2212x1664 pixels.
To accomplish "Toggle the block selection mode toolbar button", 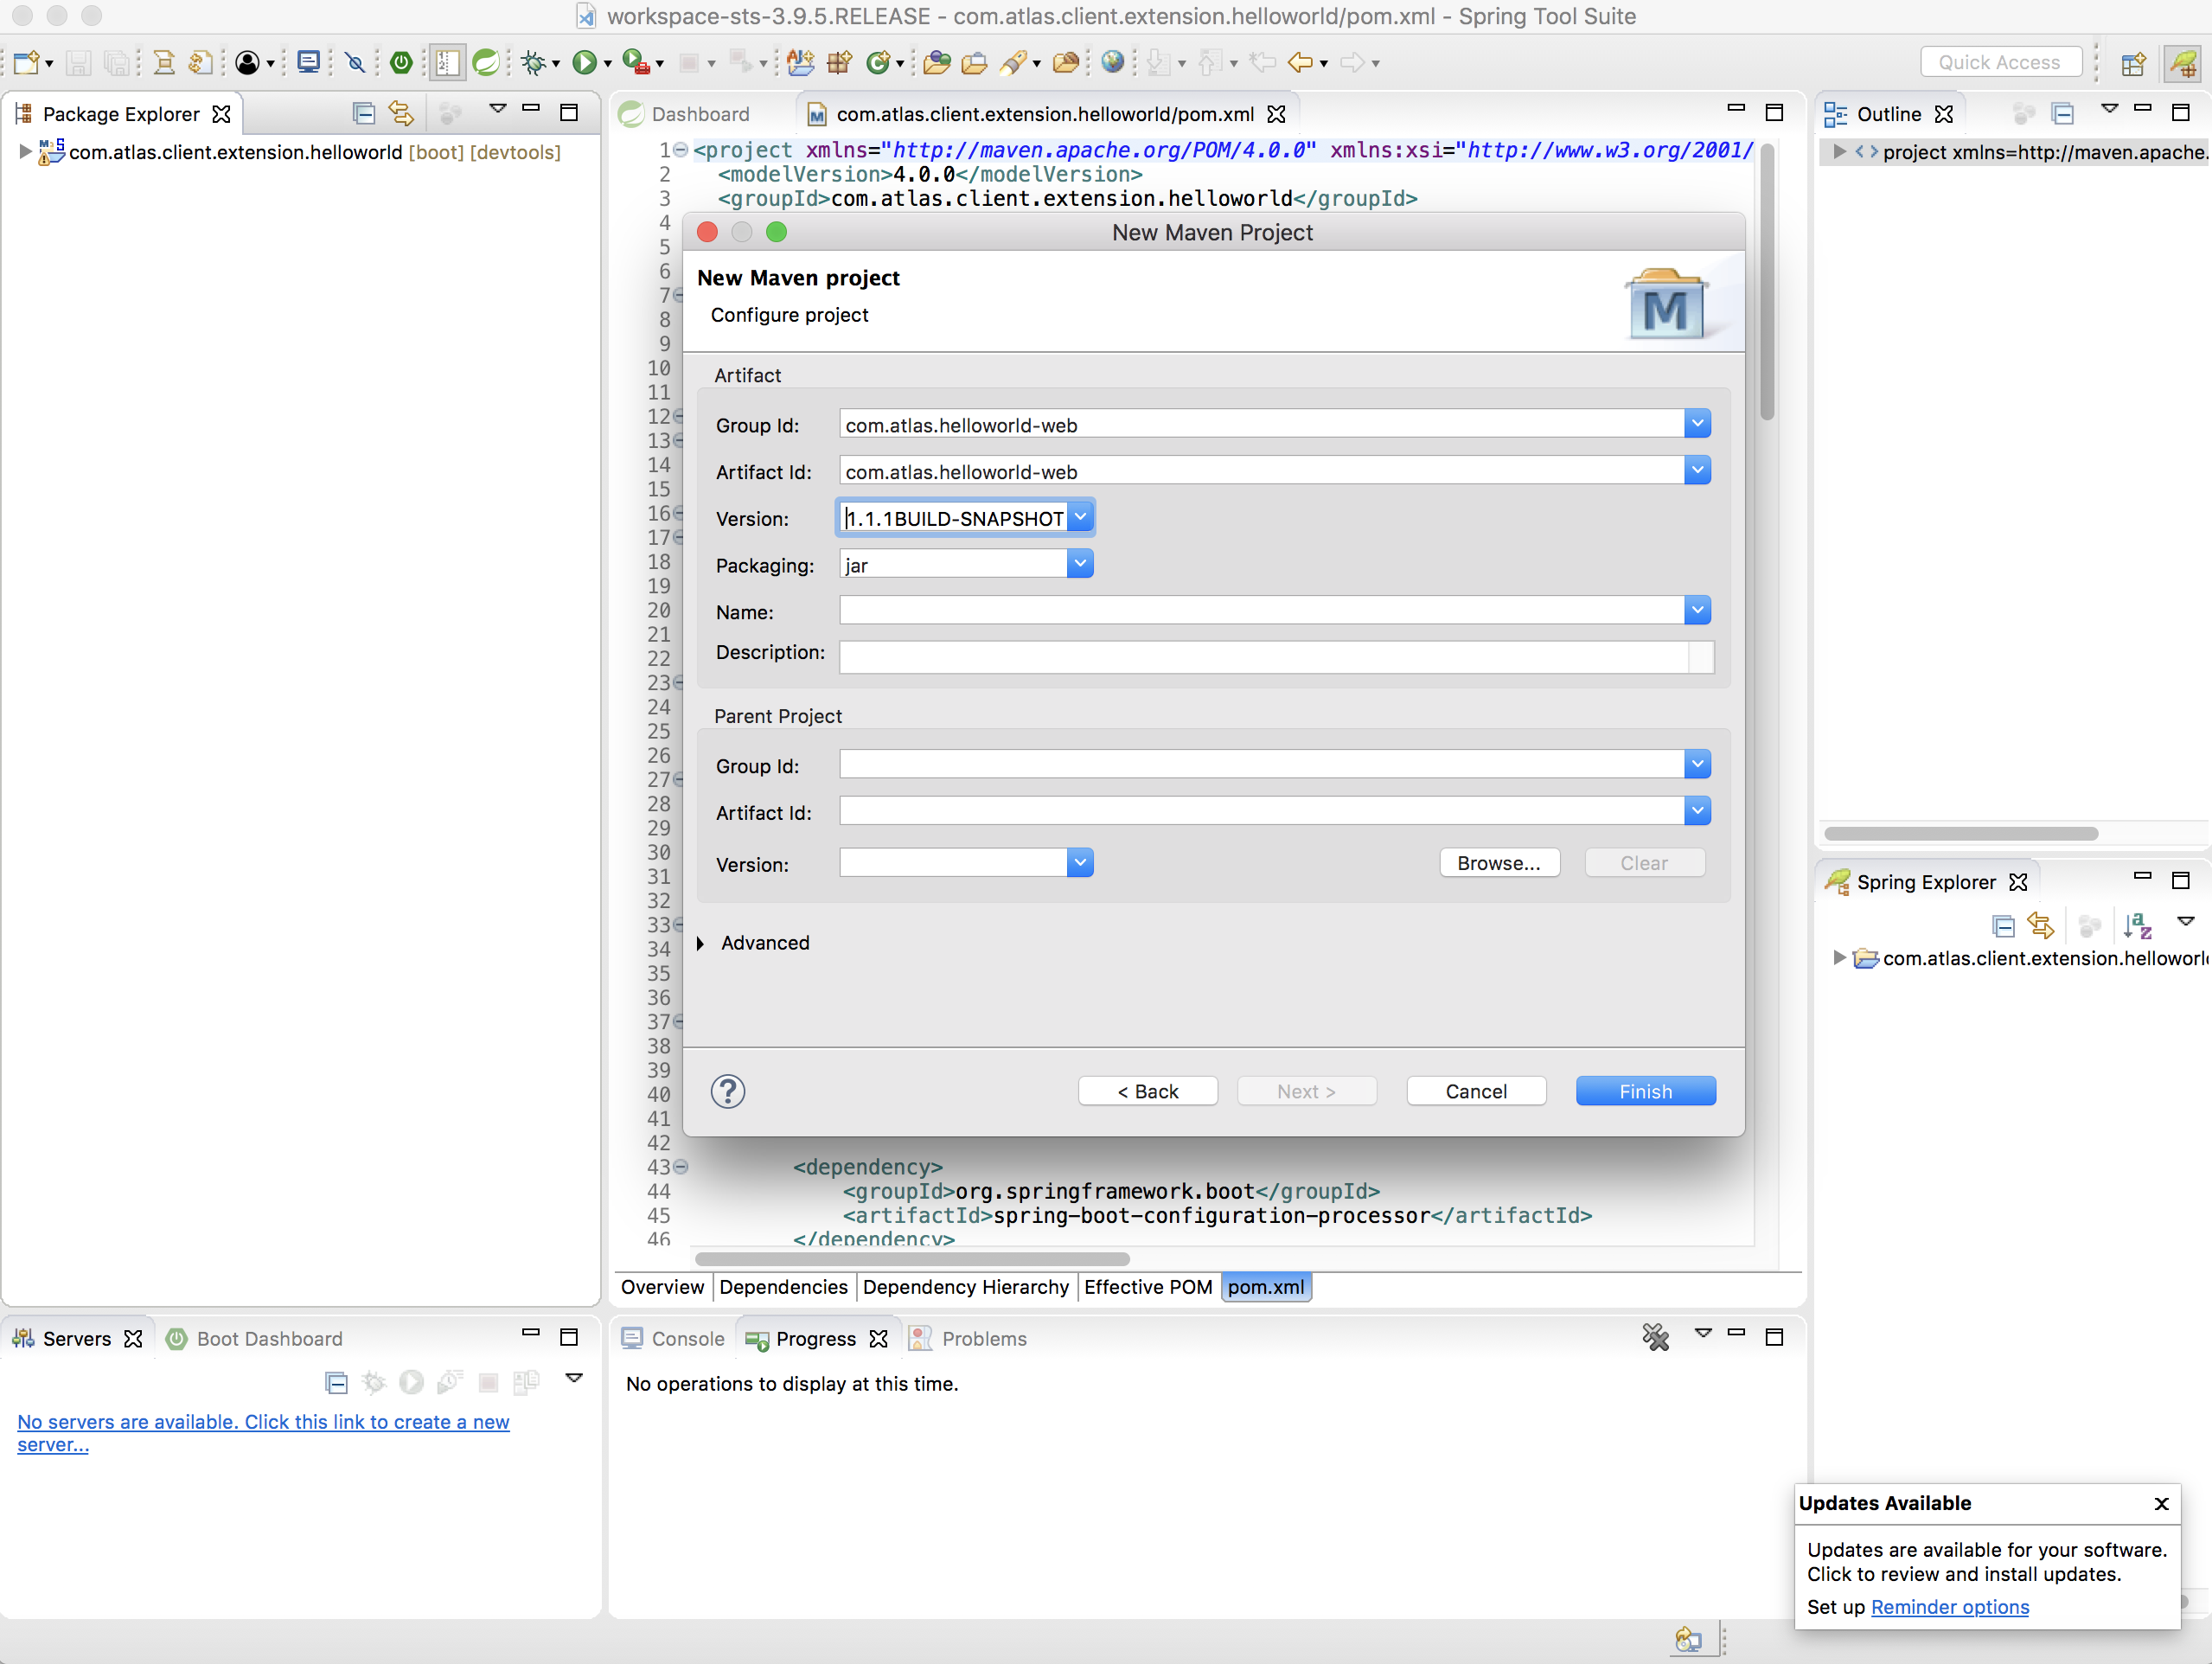I will (447, 62).
